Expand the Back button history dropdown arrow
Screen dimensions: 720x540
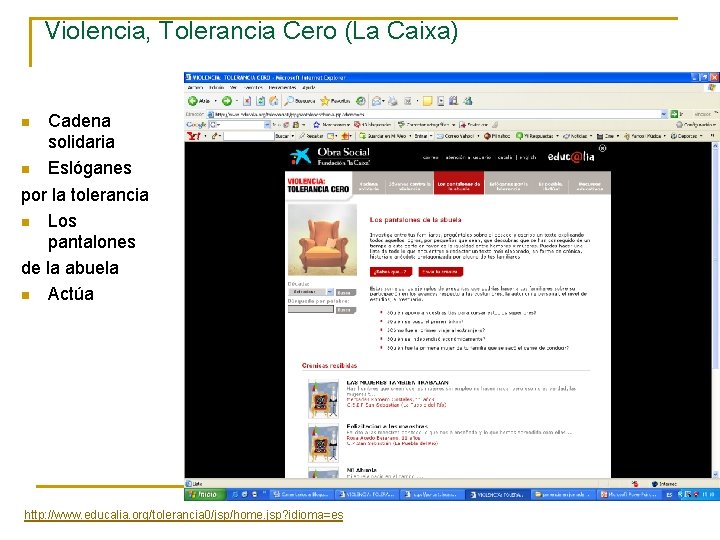[216, 101]
